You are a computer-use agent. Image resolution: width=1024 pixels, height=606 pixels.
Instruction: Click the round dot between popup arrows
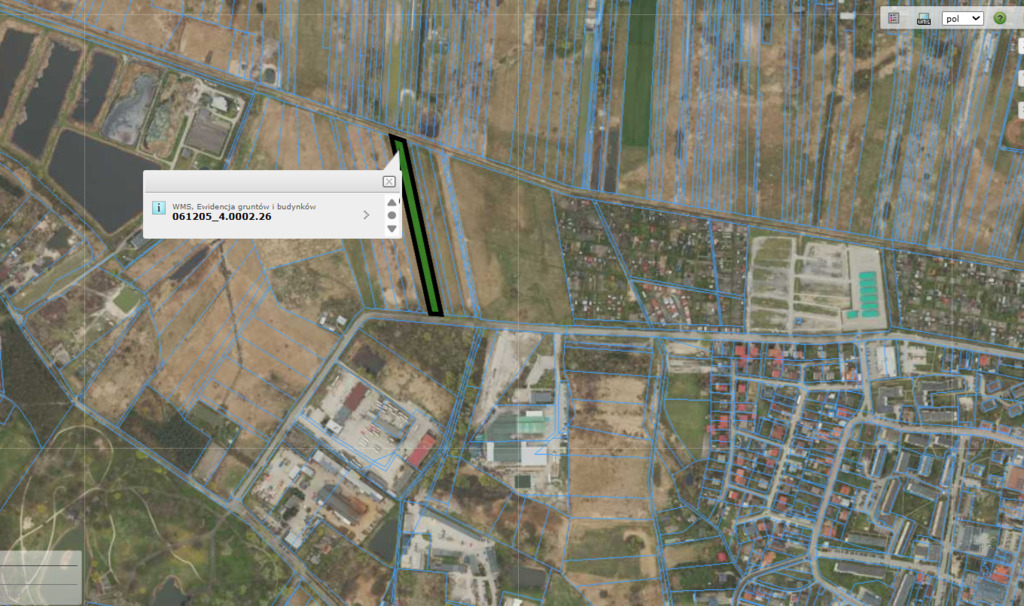click(391, 215)
